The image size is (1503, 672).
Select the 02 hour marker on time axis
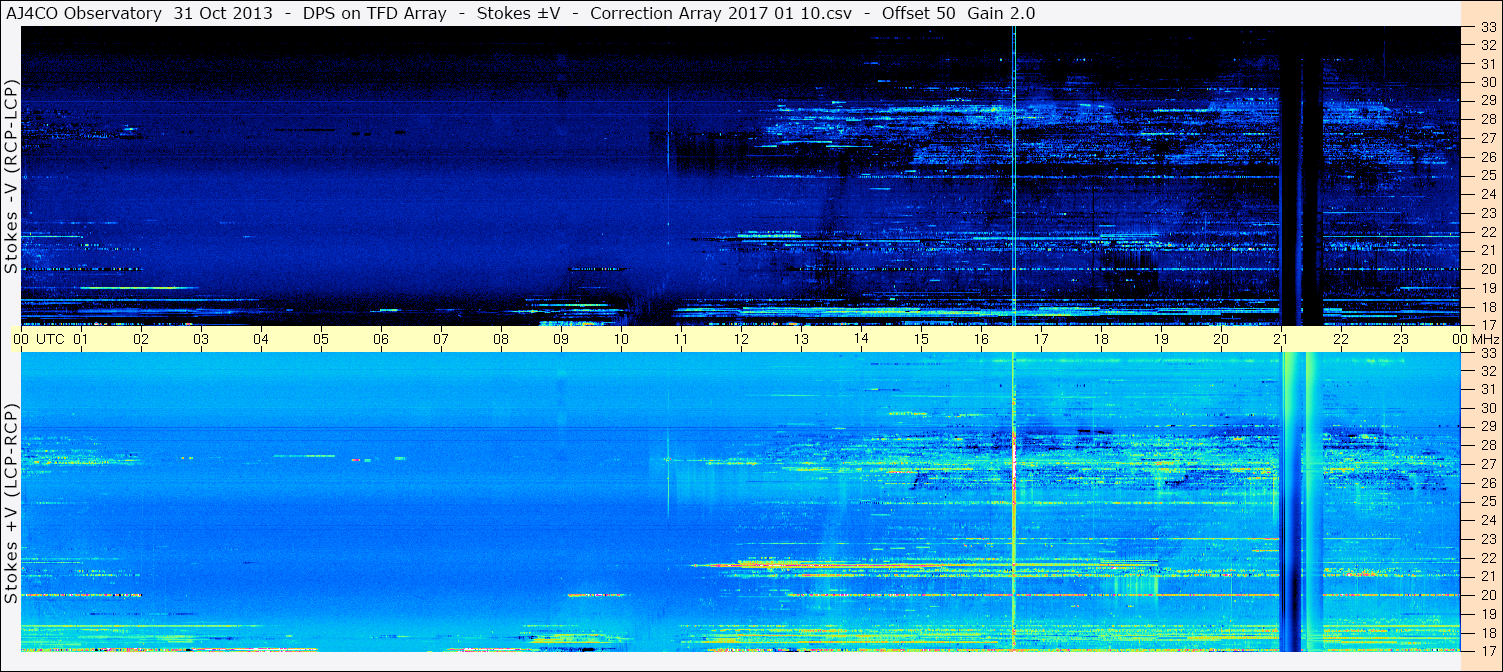[x=141, y=339]
